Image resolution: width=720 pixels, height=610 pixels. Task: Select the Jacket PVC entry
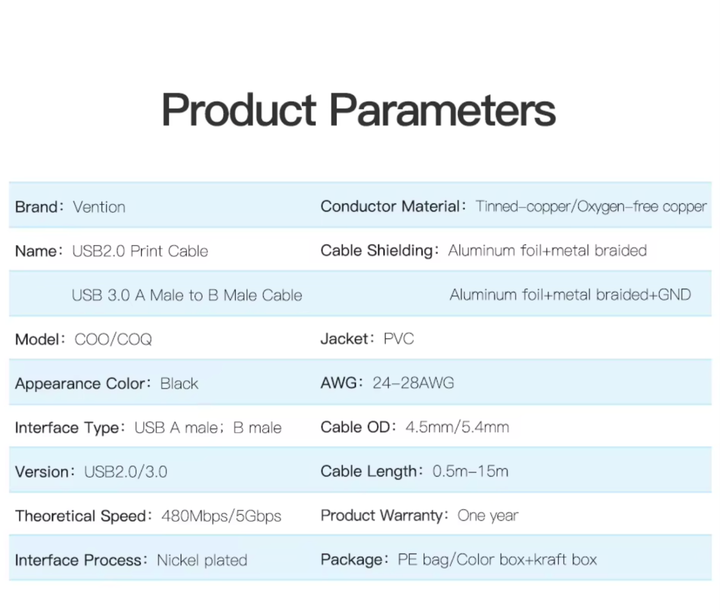pos(367,339)
